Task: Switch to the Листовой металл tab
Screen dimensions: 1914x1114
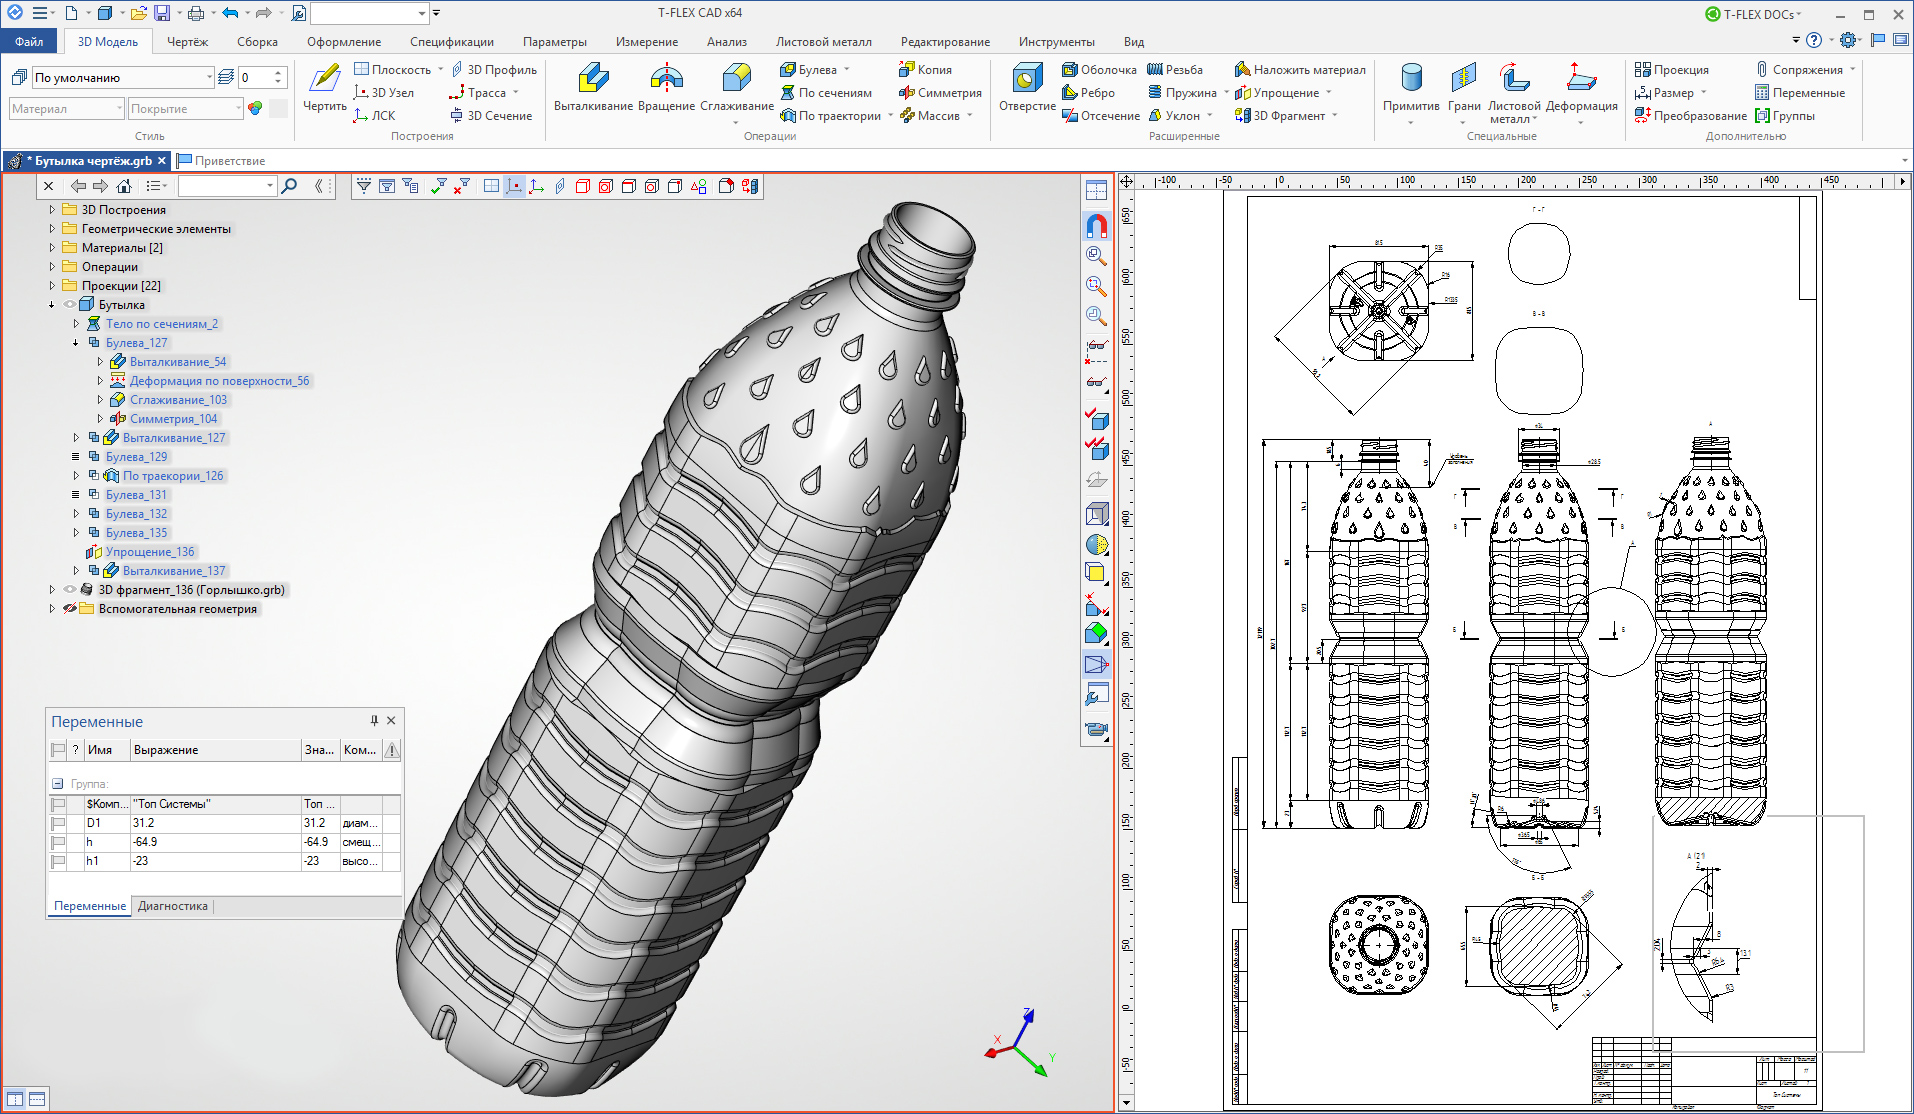Action: pyautogui.click(x=823, y=42)
